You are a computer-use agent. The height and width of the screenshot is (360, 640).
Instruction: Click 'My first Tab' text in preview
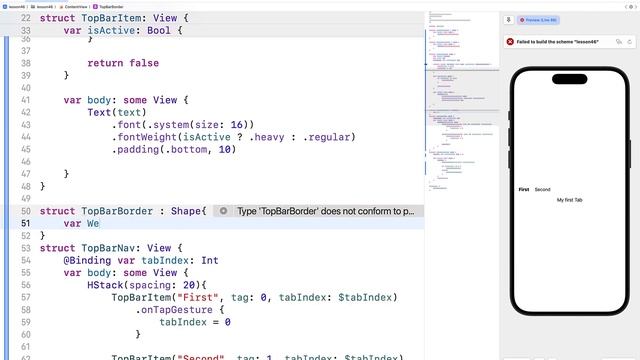pyautogui.click(x=569, y=200)
